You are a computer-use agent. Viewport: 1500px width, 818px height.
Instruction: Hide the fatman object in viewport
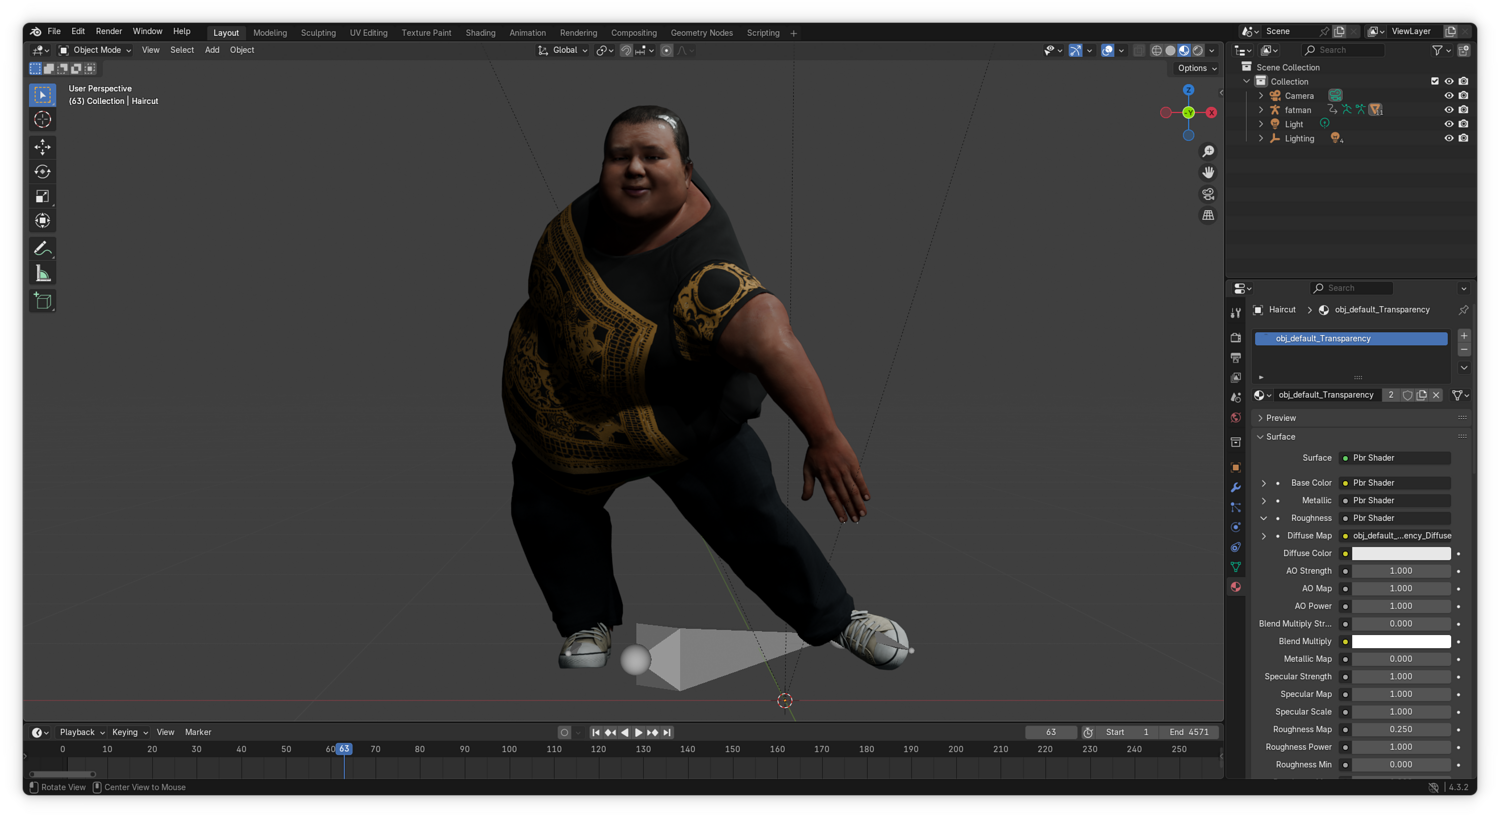[x=1449, y=110]
